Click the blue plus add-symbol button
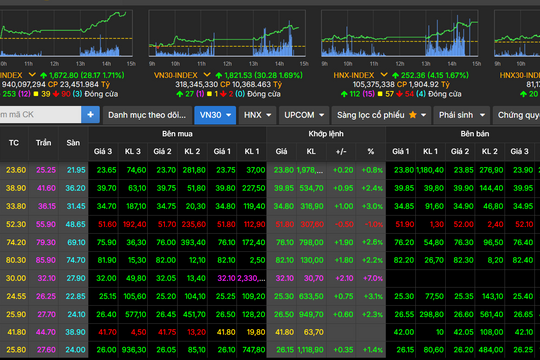The height and width of the screenshot is (360, 540). coord(91,115)
